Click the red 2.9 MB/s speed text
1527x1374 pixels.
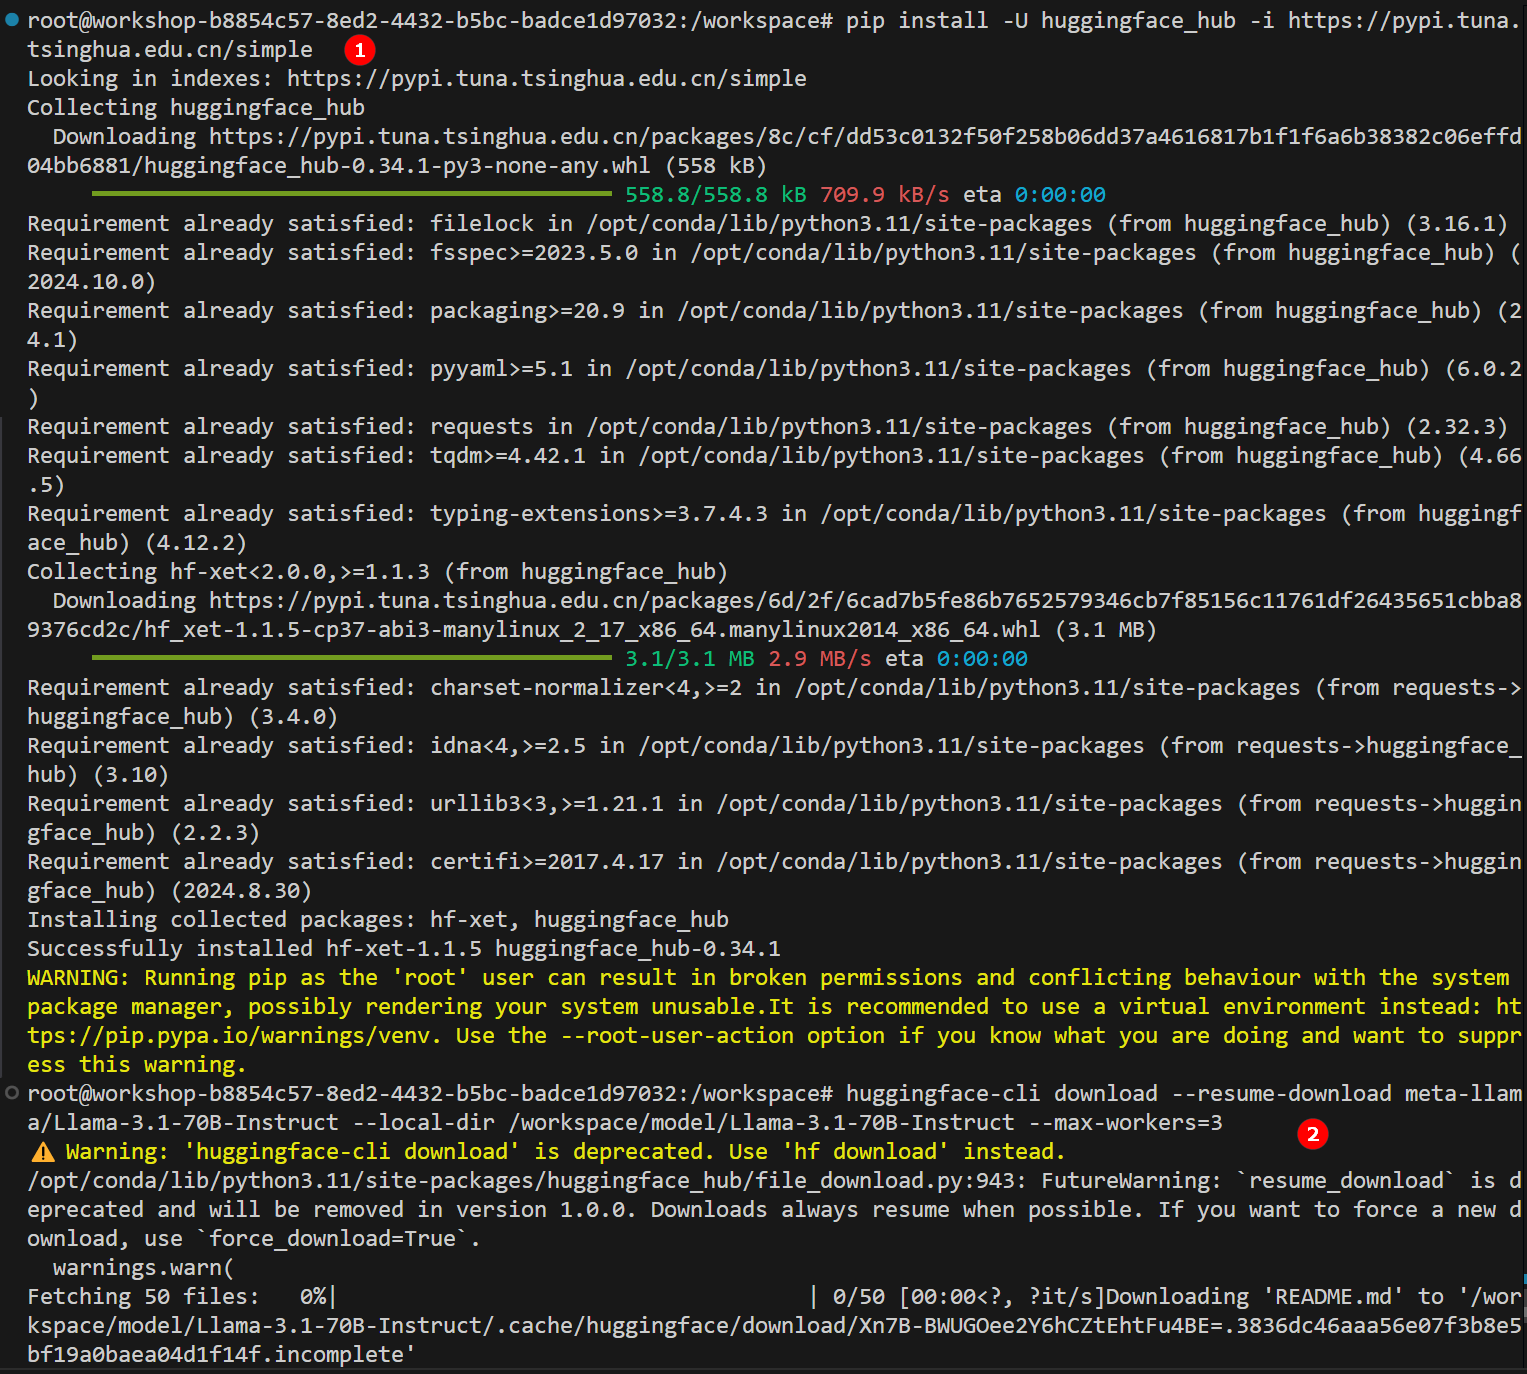pos(819,659)
